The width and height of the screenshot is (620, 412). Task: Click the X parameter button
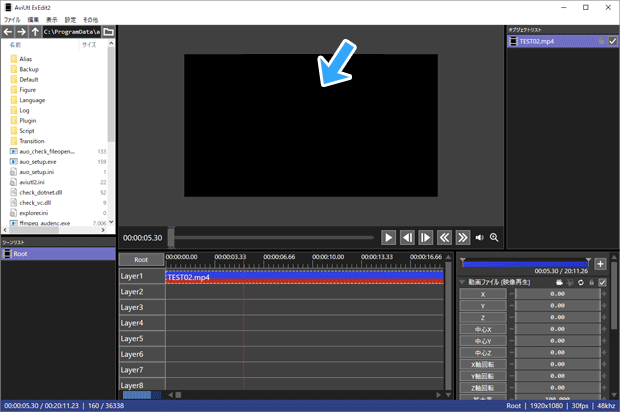[483, 295]
